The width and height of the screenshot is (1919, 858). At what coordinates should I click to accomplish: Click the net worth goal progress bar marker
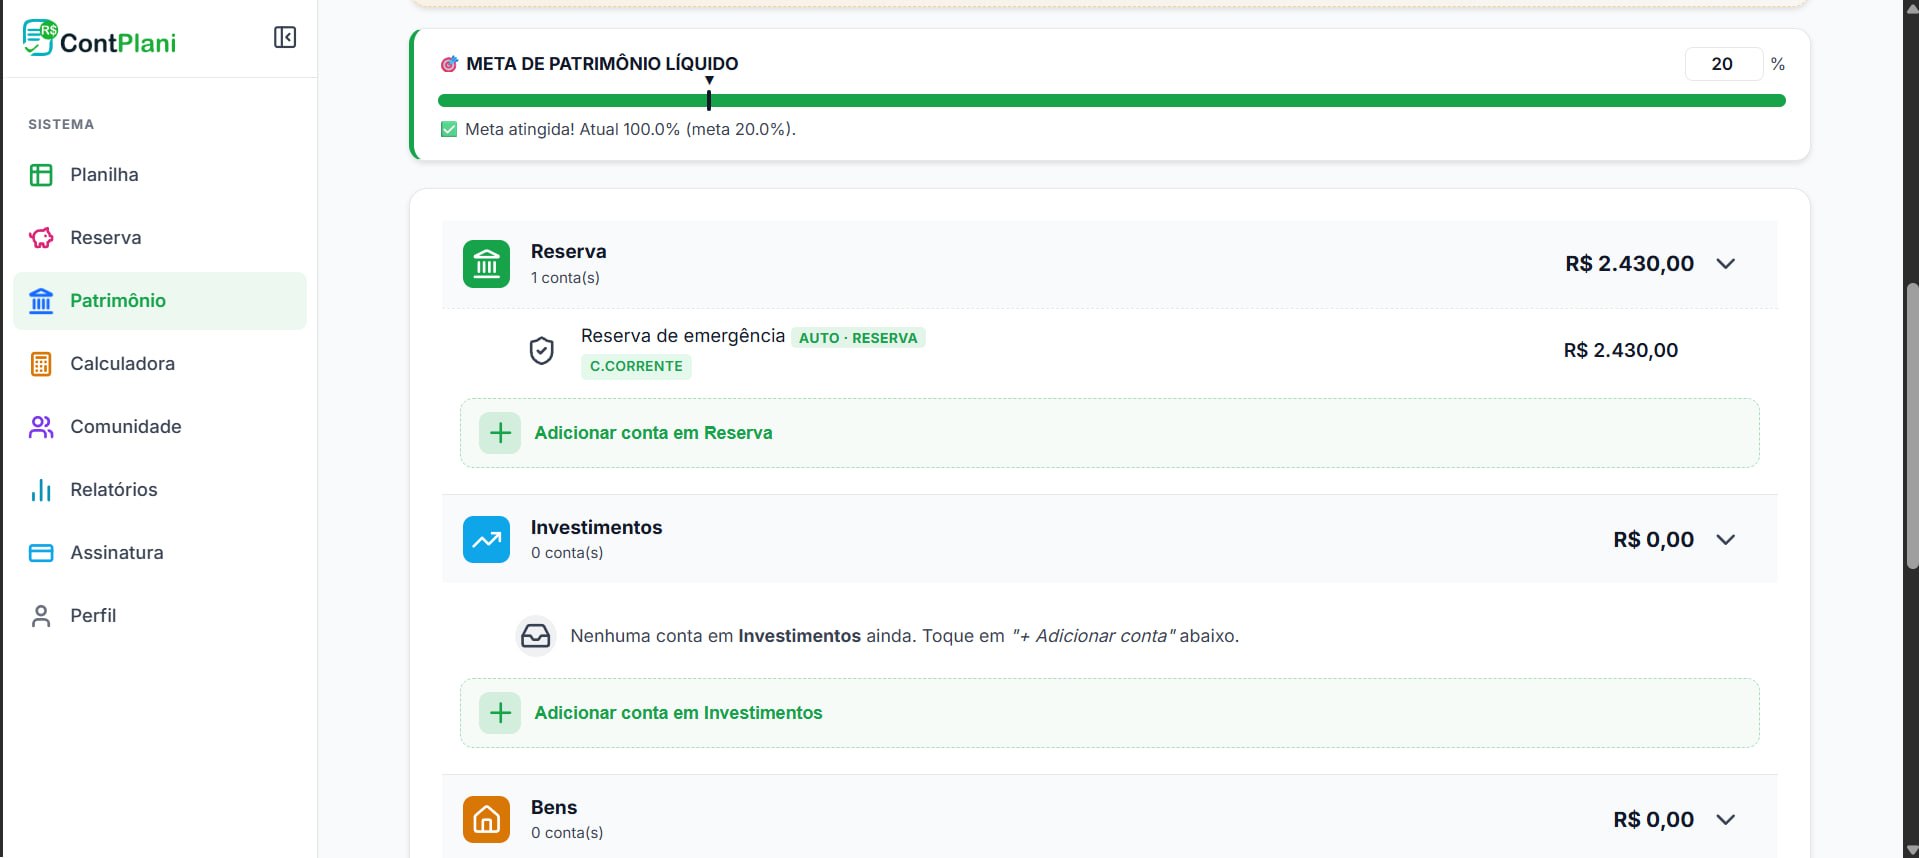709,96
